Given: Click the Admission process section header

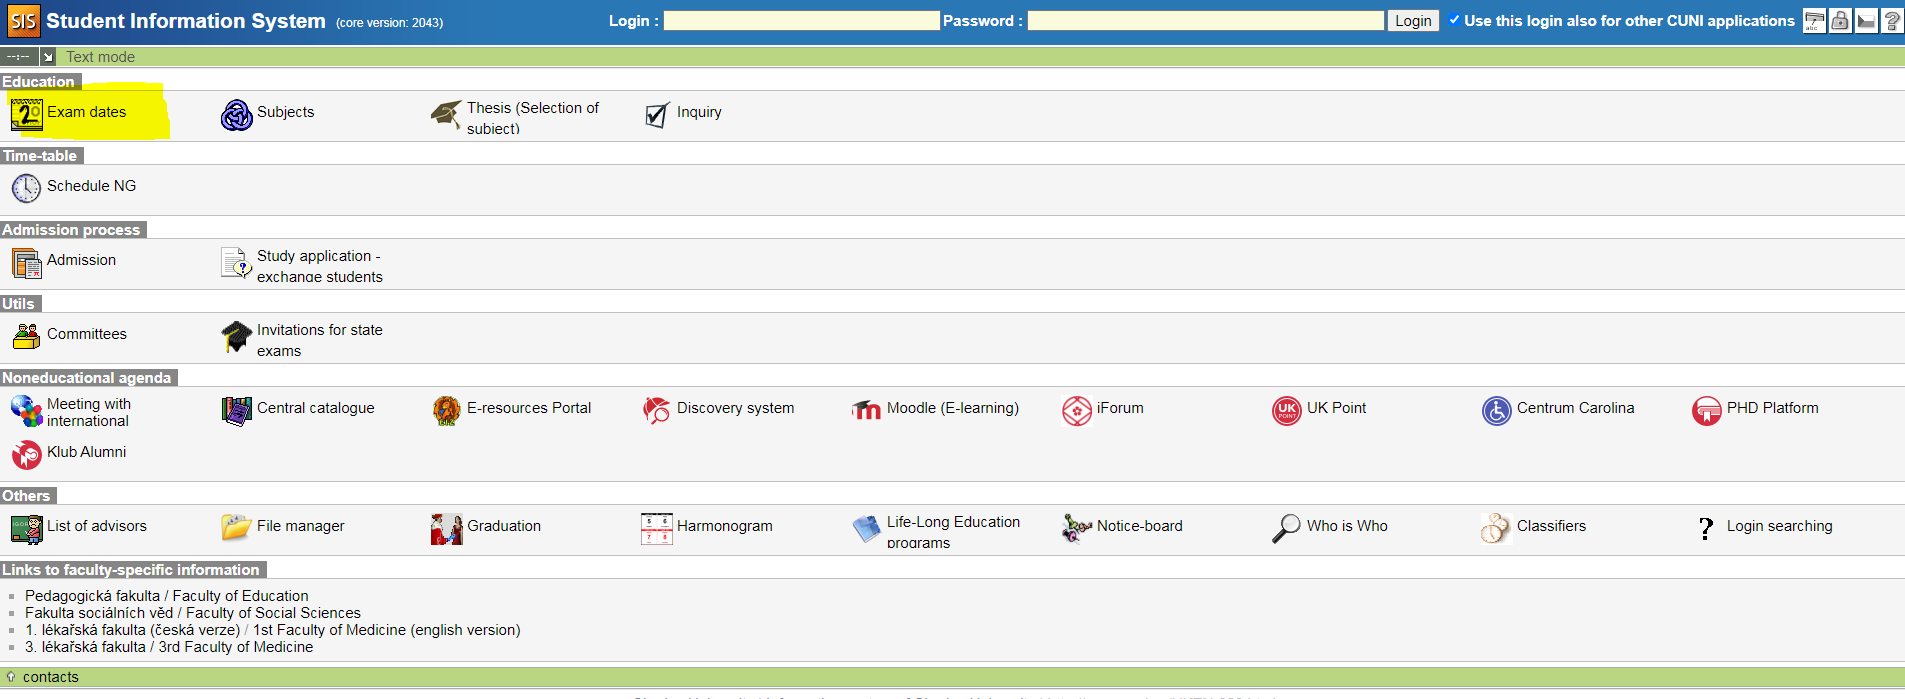Looking at the screenshot, I should coord(72,230).
